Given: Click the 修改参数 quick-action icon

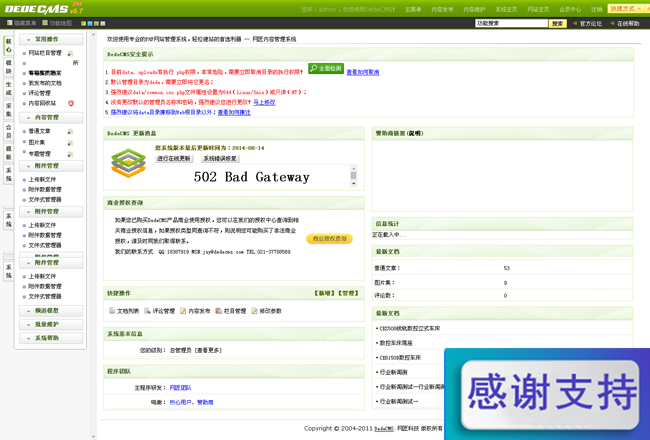Looking at the screenshot, I should [254, 311].
